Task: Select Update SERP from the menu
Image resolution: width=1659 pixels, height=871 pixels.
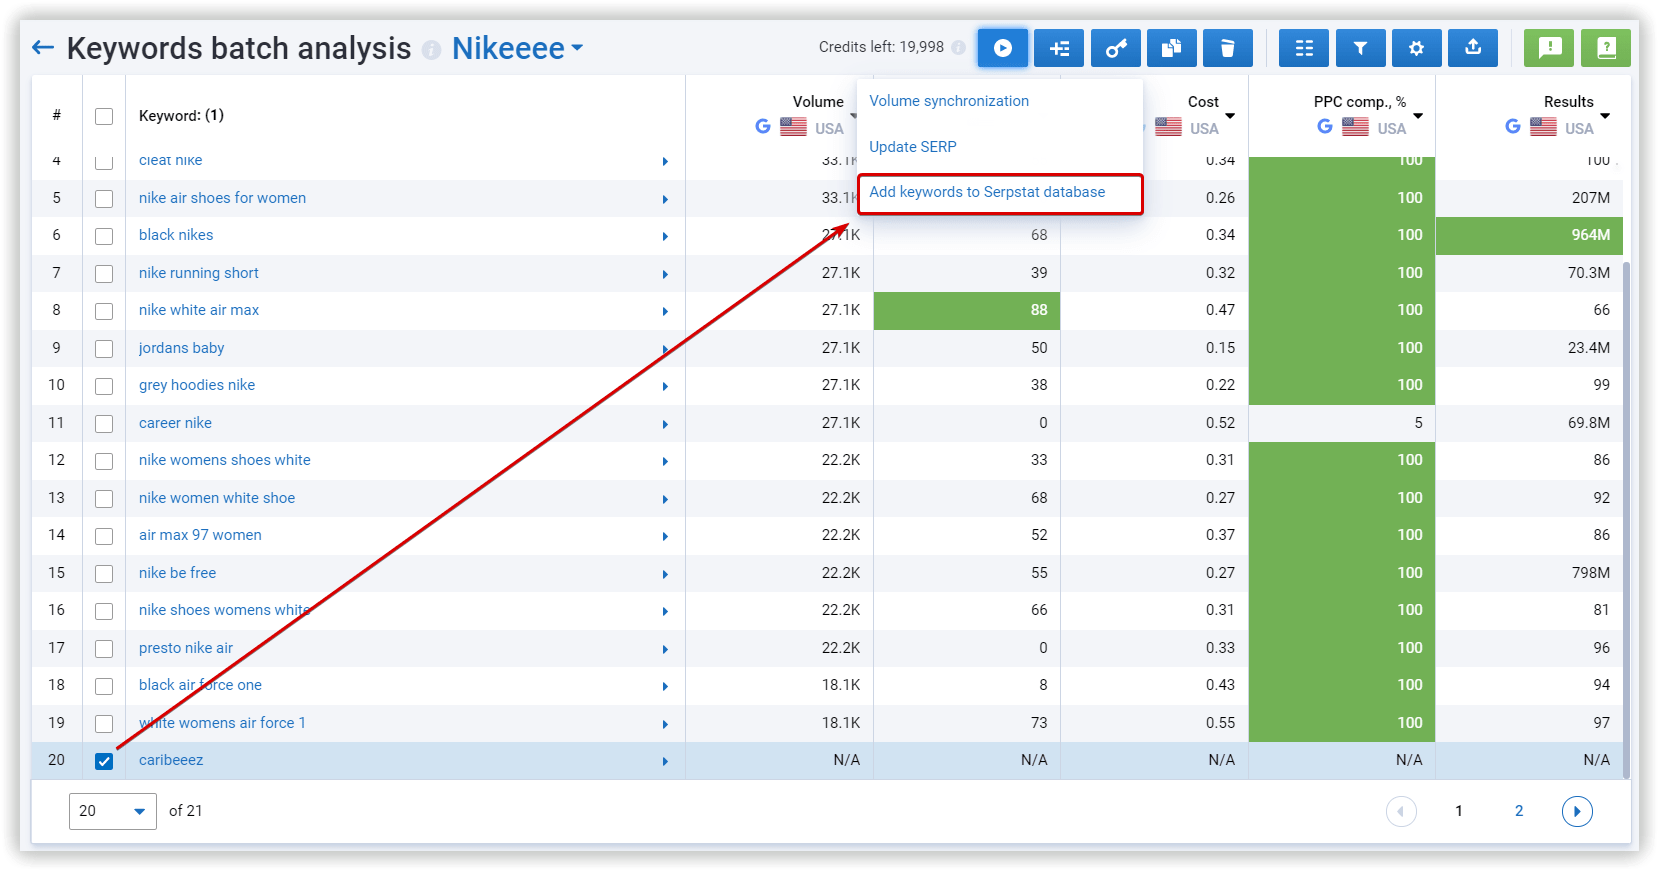Action: click(x=913, y=147)
